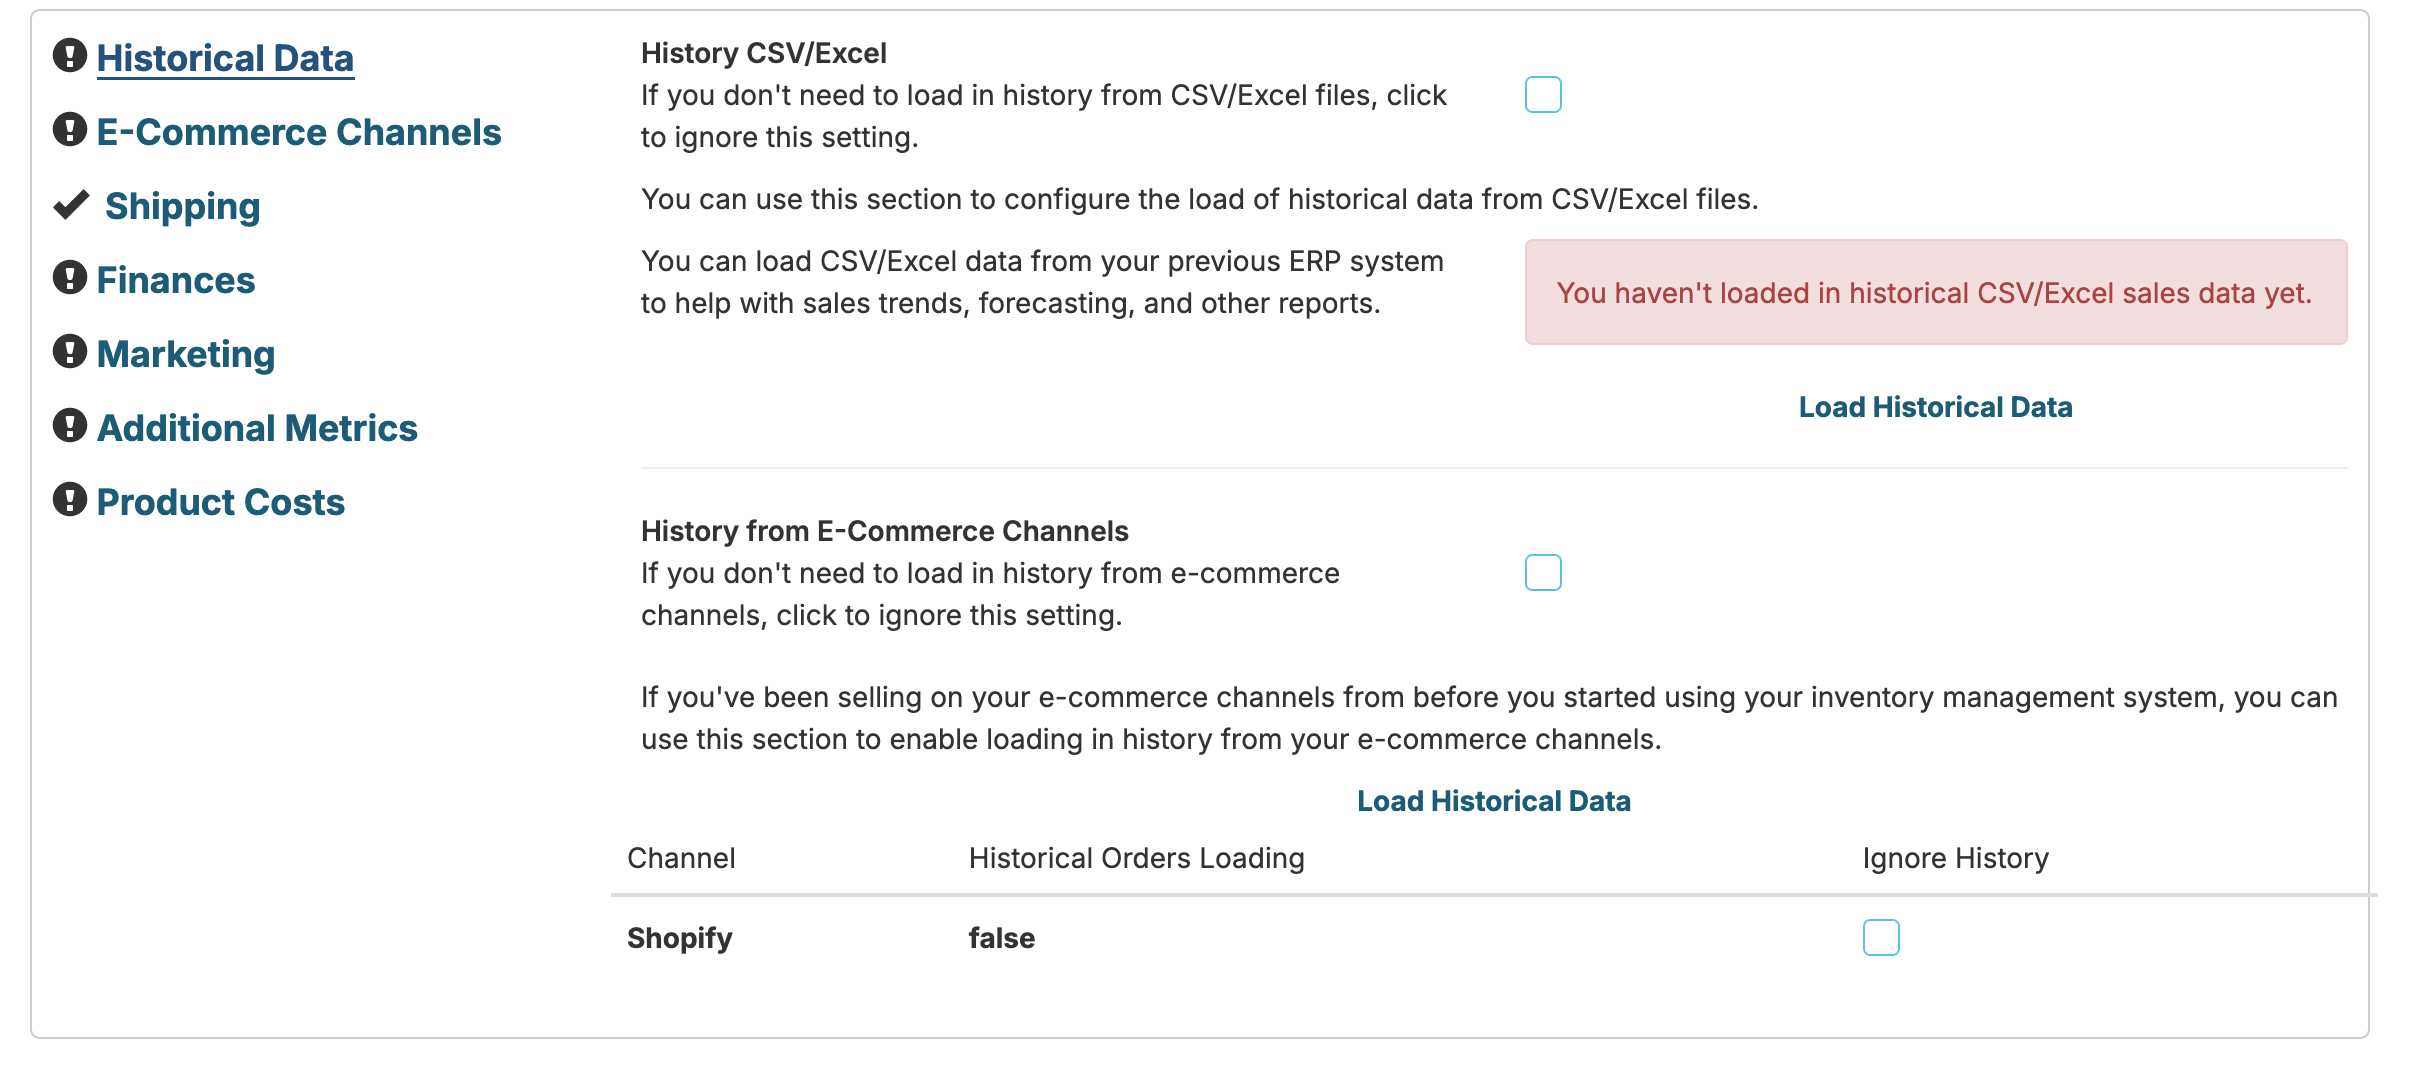Click Load Historical Data under CSV/Excel alert

pyautogui.click(x=1935, y=407)
